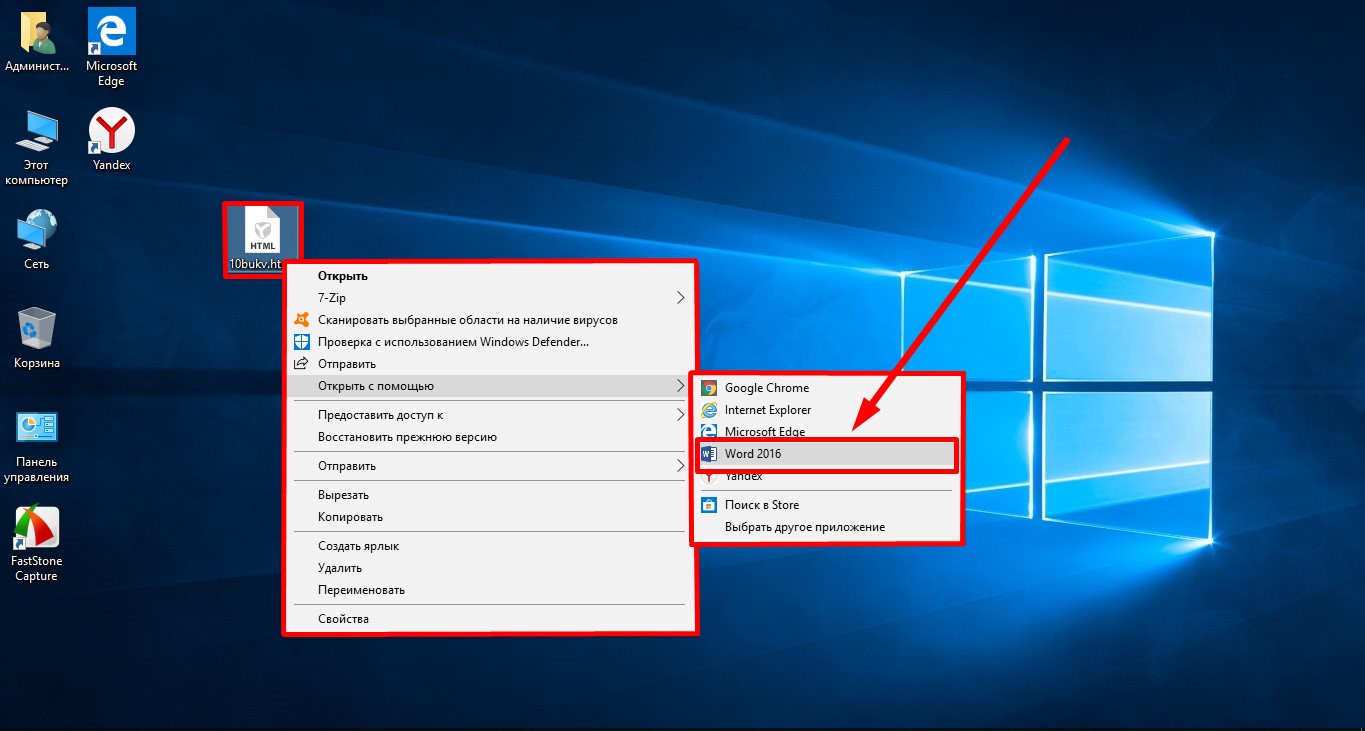The image size is (1365, 731).
Task: Expand the 7-Zip submenu arrow
Action: pos(680,298)
